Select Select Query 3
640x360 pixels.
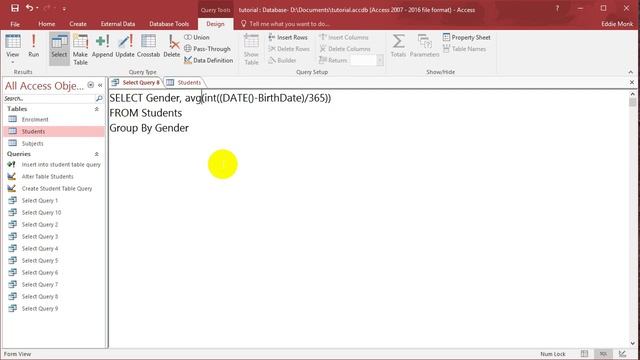coord(53,236)
